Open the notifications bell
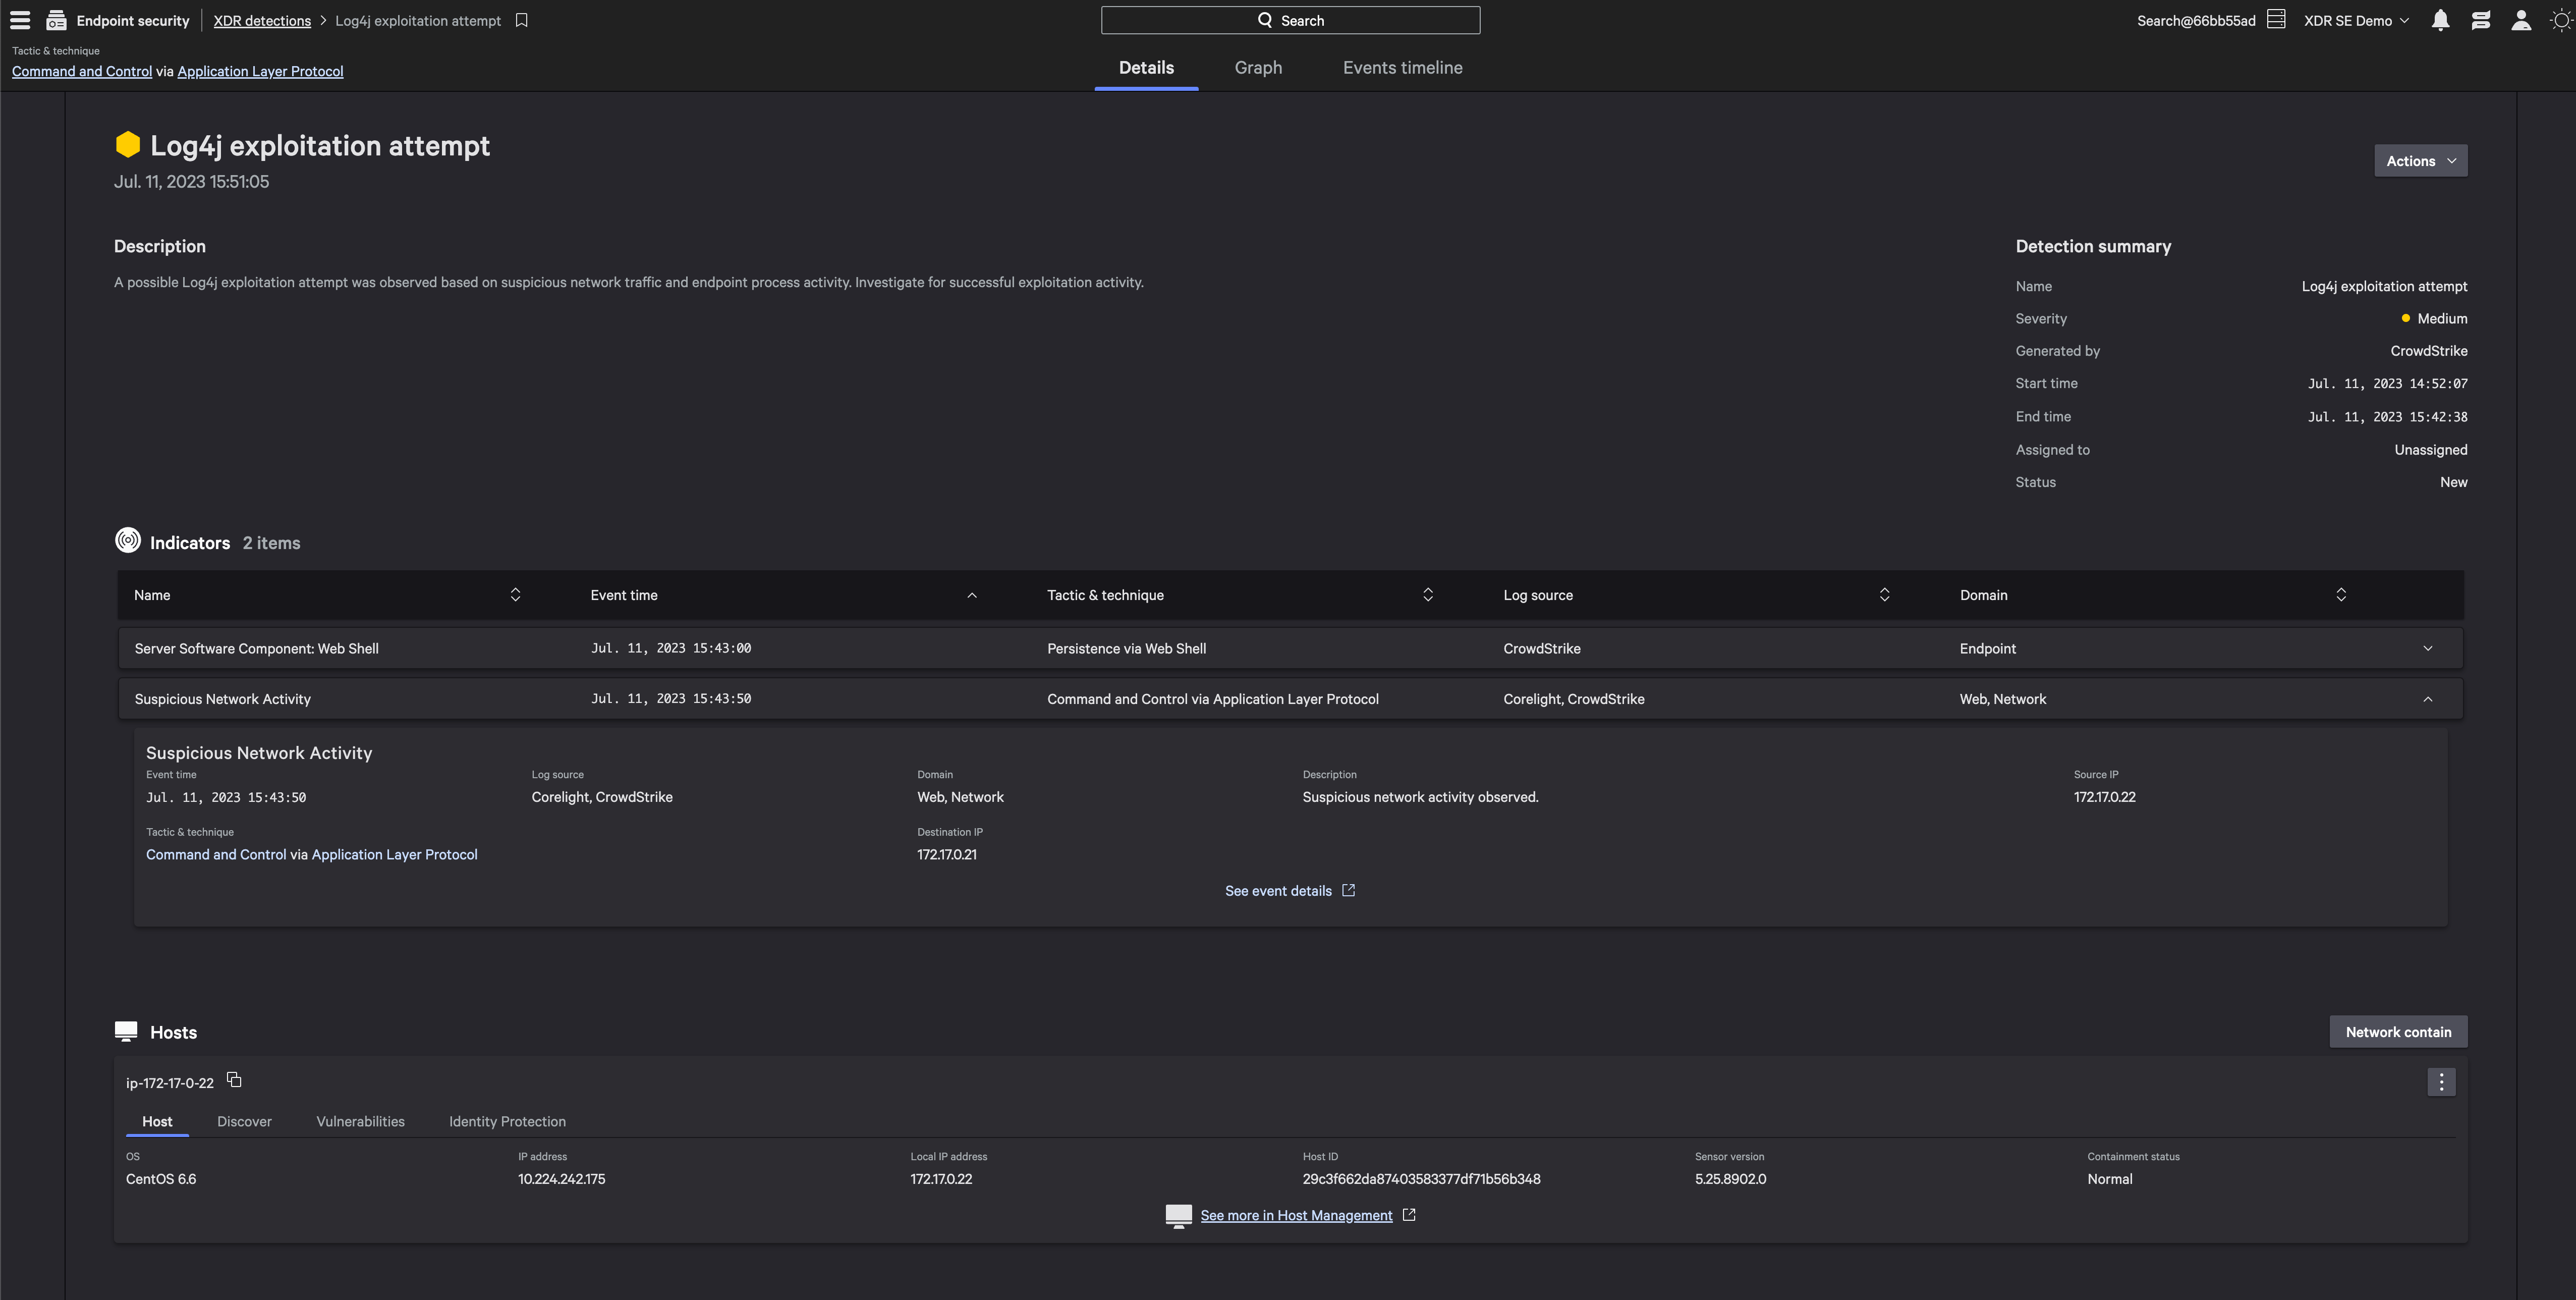2576x1300 pixels. pyautogui.click(x=2440, y=20)
